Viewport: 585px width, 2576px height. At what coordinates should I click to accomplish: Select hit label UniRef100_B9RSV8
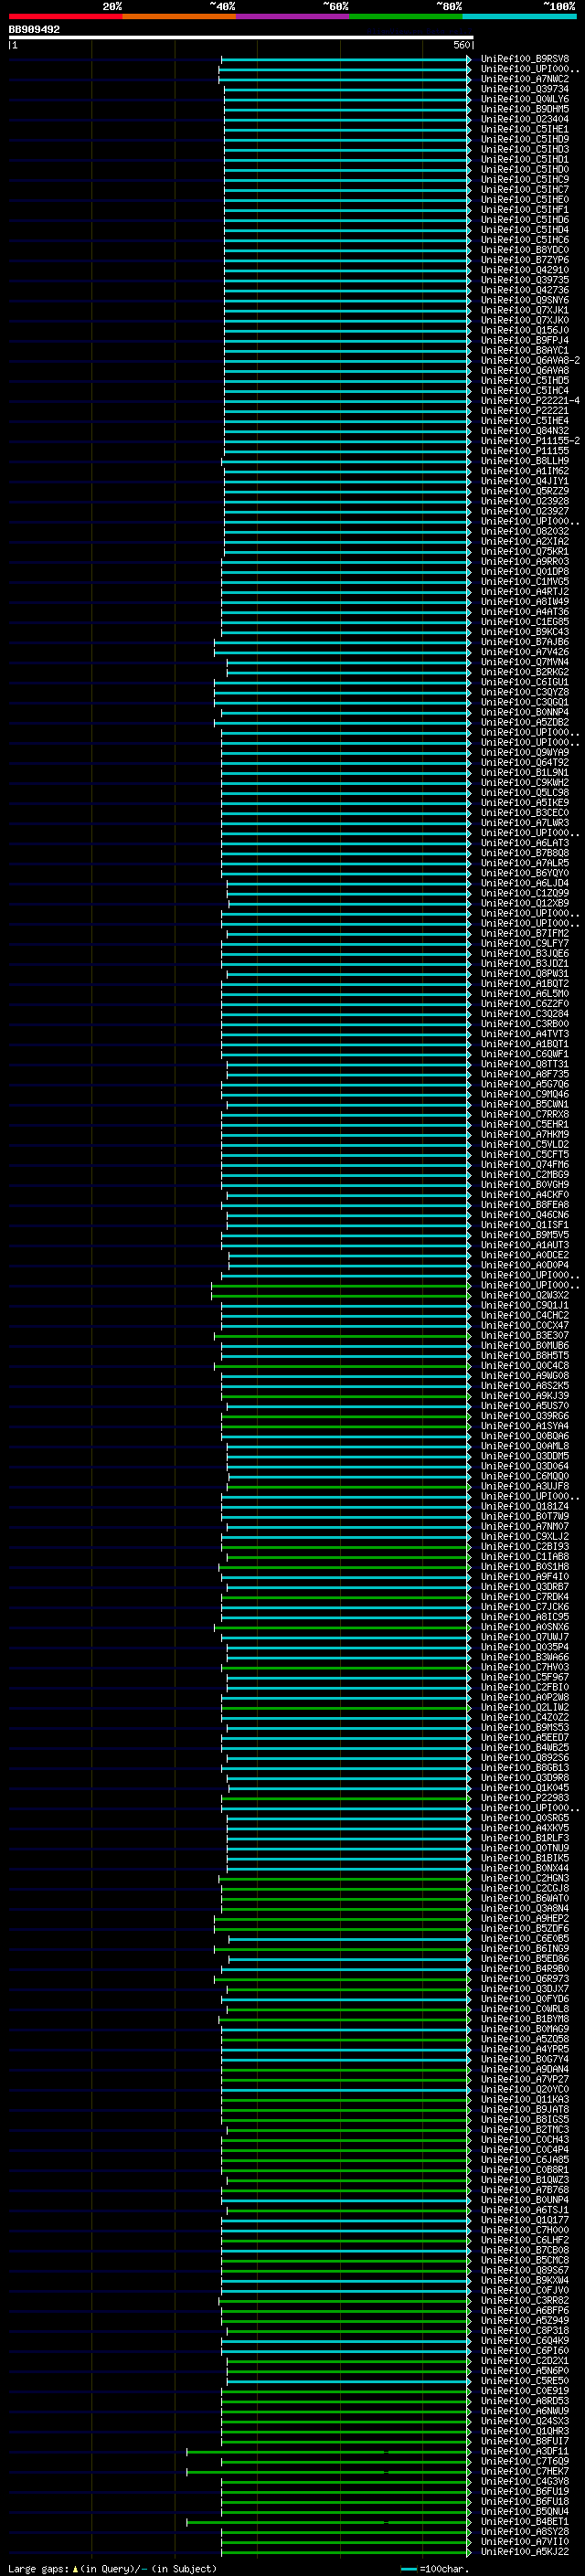point(524,59)
